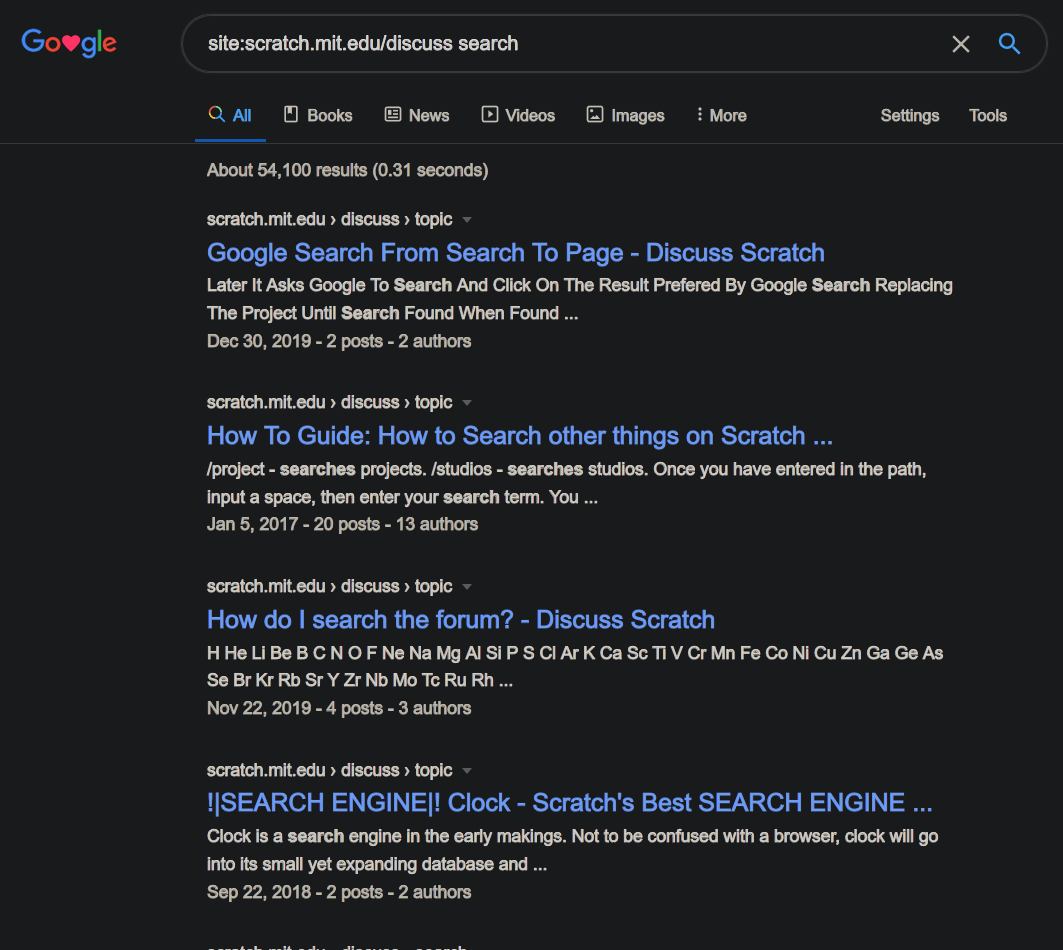Open the Books search filter
The width and height of the screenshot is (1063, 950).
318,115
